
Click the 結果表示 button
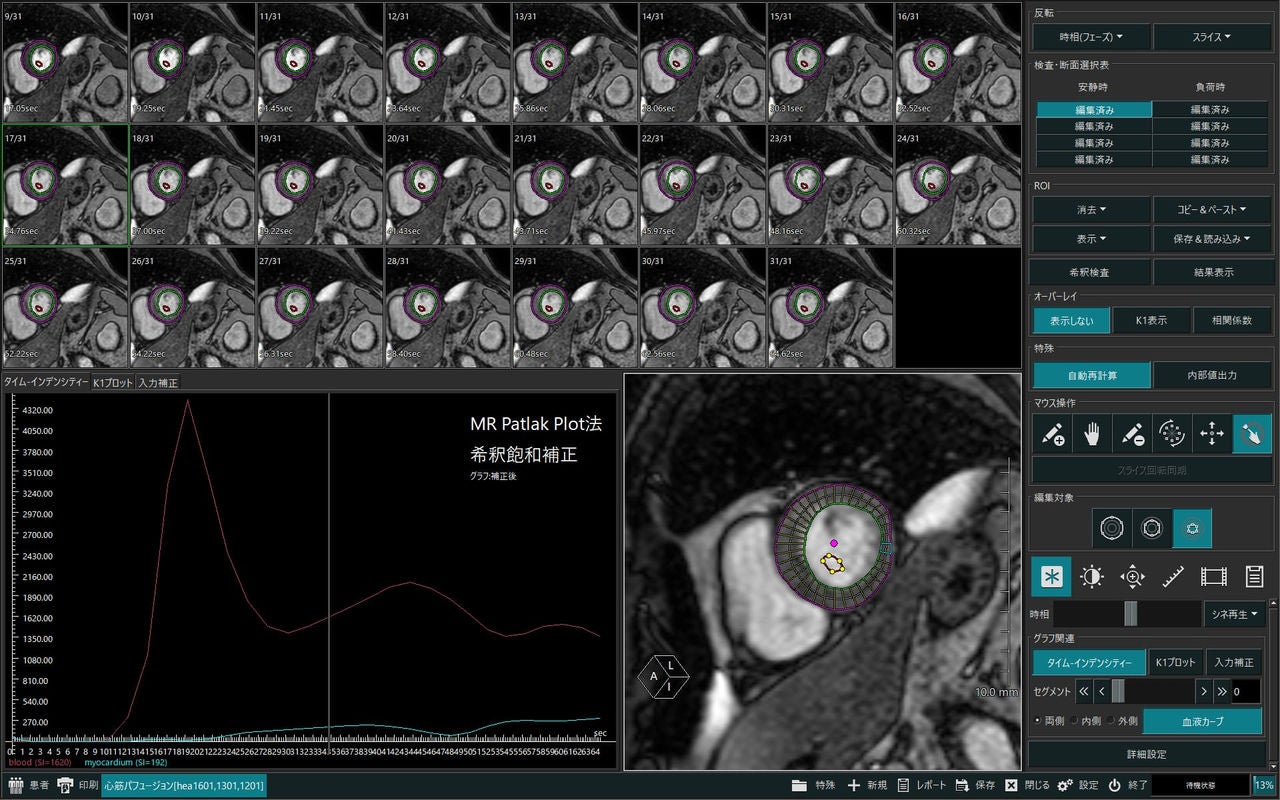point(1211,272)
